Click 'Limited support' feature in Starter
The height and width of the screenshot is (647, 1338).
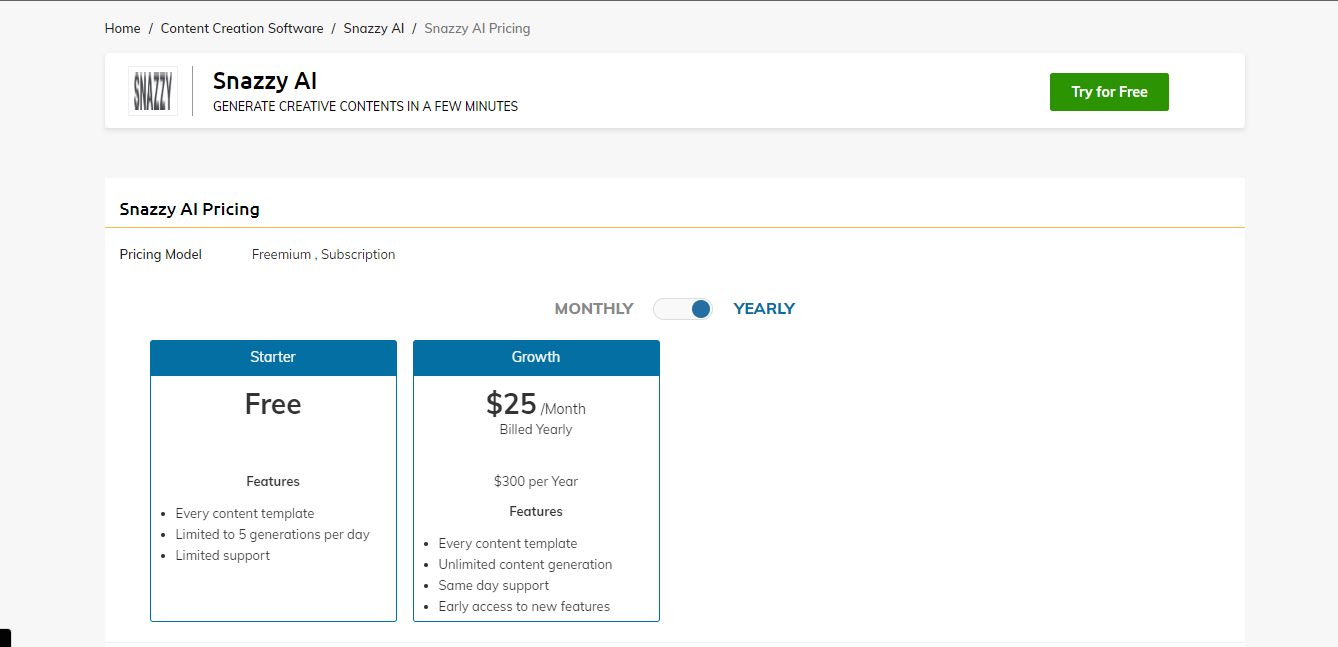pyautogui.click(x=223, y=556)
